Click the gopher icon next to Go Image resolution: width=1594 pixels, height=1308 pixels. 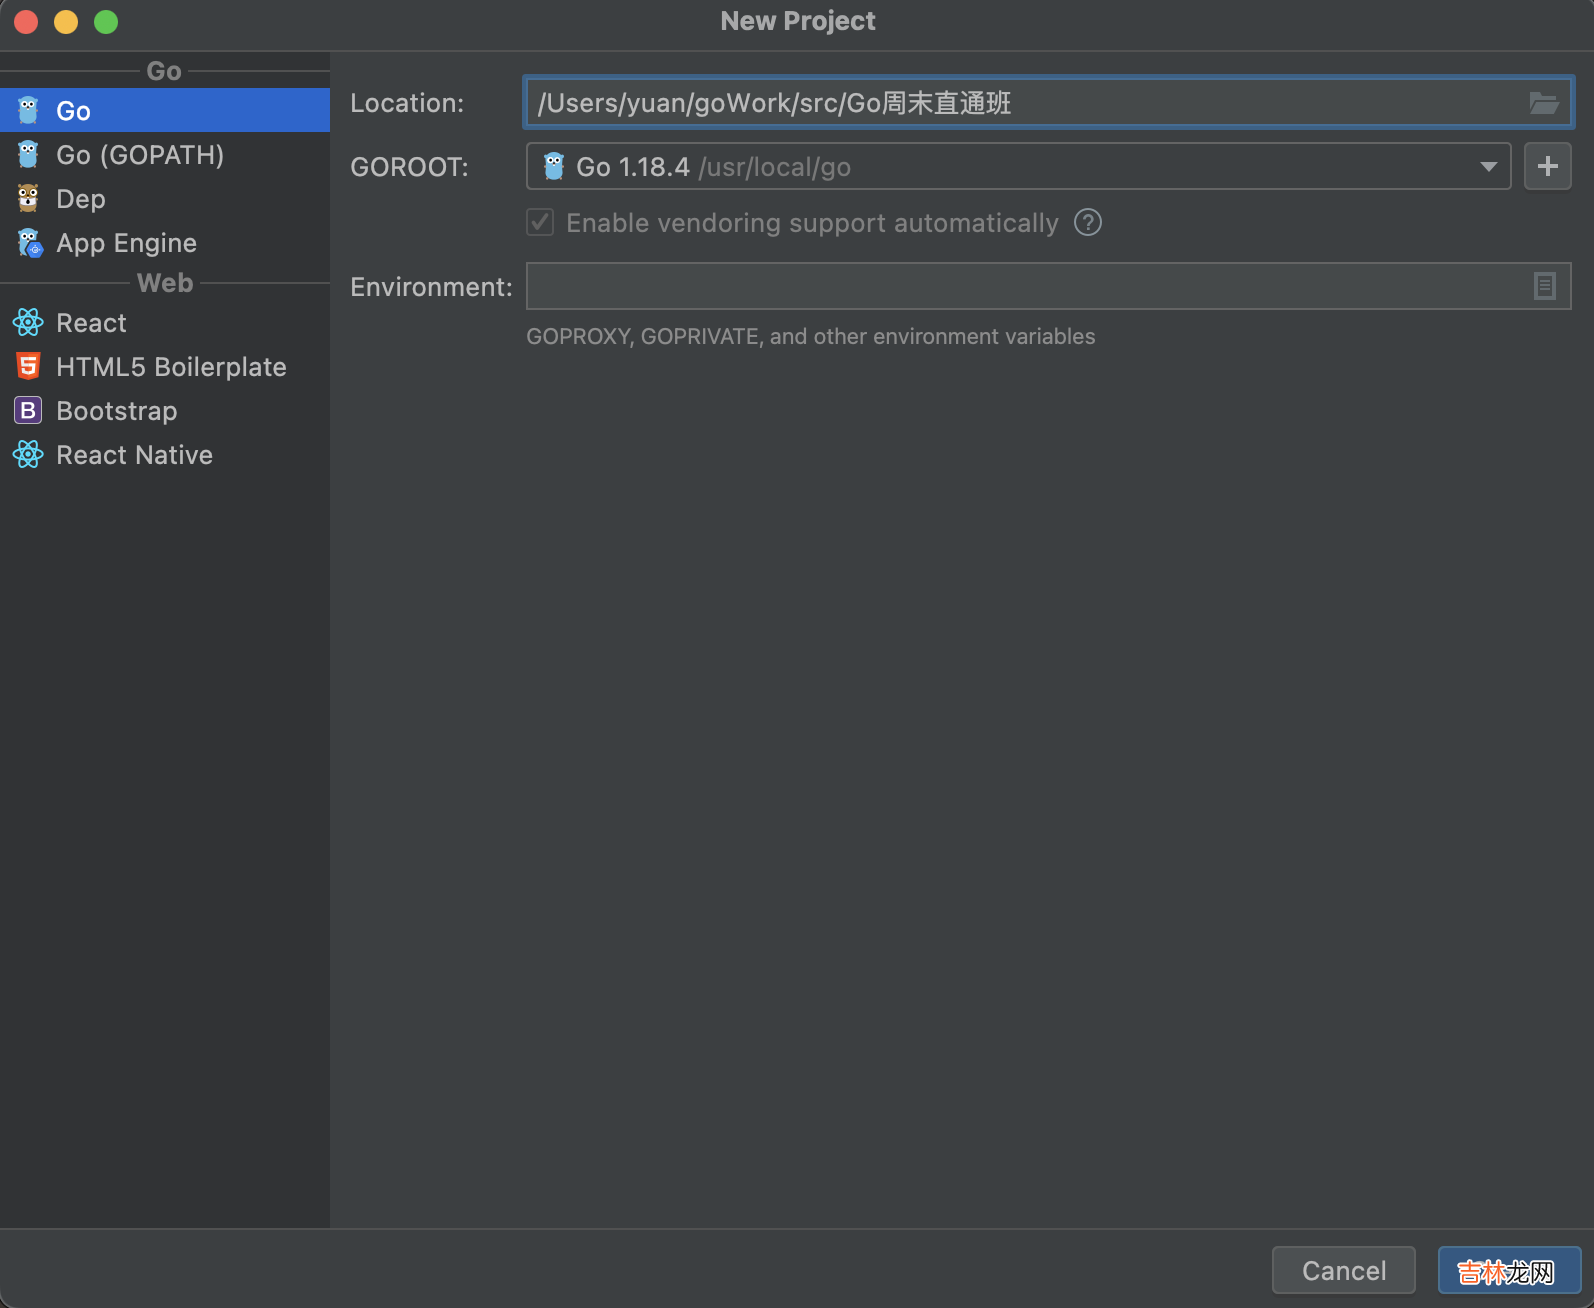[x=28, y=110]
